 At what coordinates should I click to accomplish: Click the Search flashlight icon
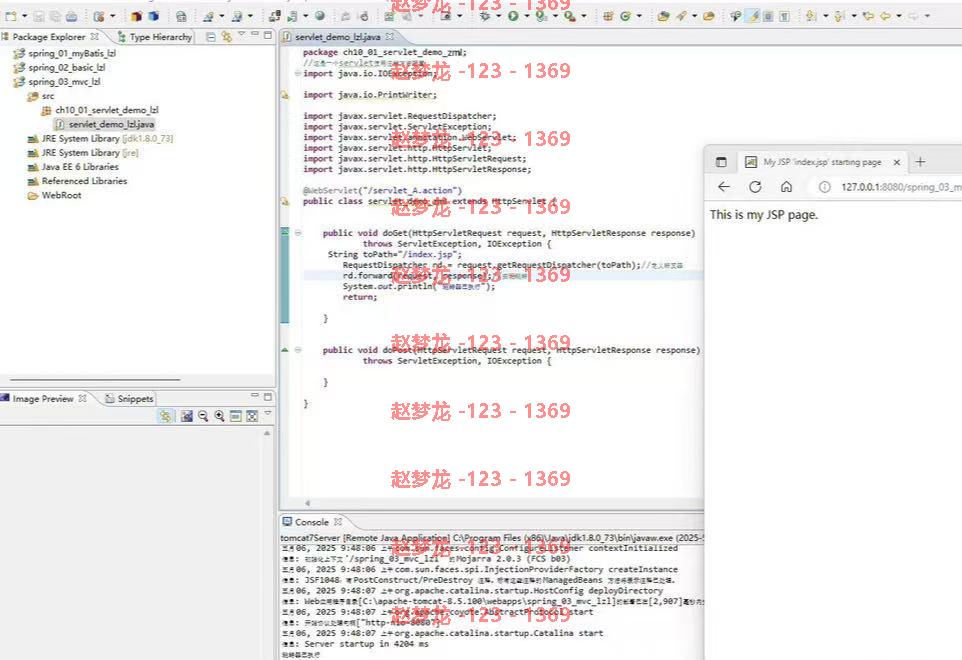[681, 16]
